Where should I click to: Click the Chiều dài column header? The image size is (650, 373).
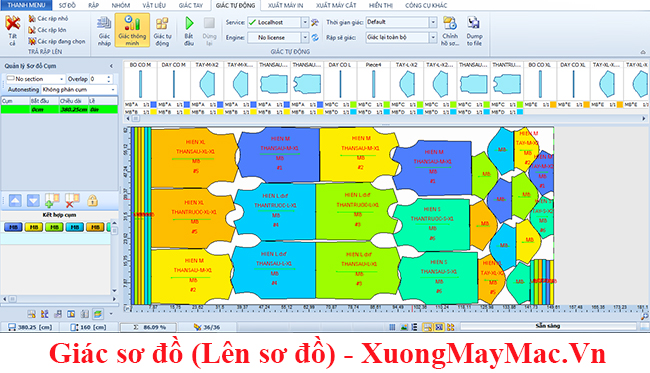[73, 101]
